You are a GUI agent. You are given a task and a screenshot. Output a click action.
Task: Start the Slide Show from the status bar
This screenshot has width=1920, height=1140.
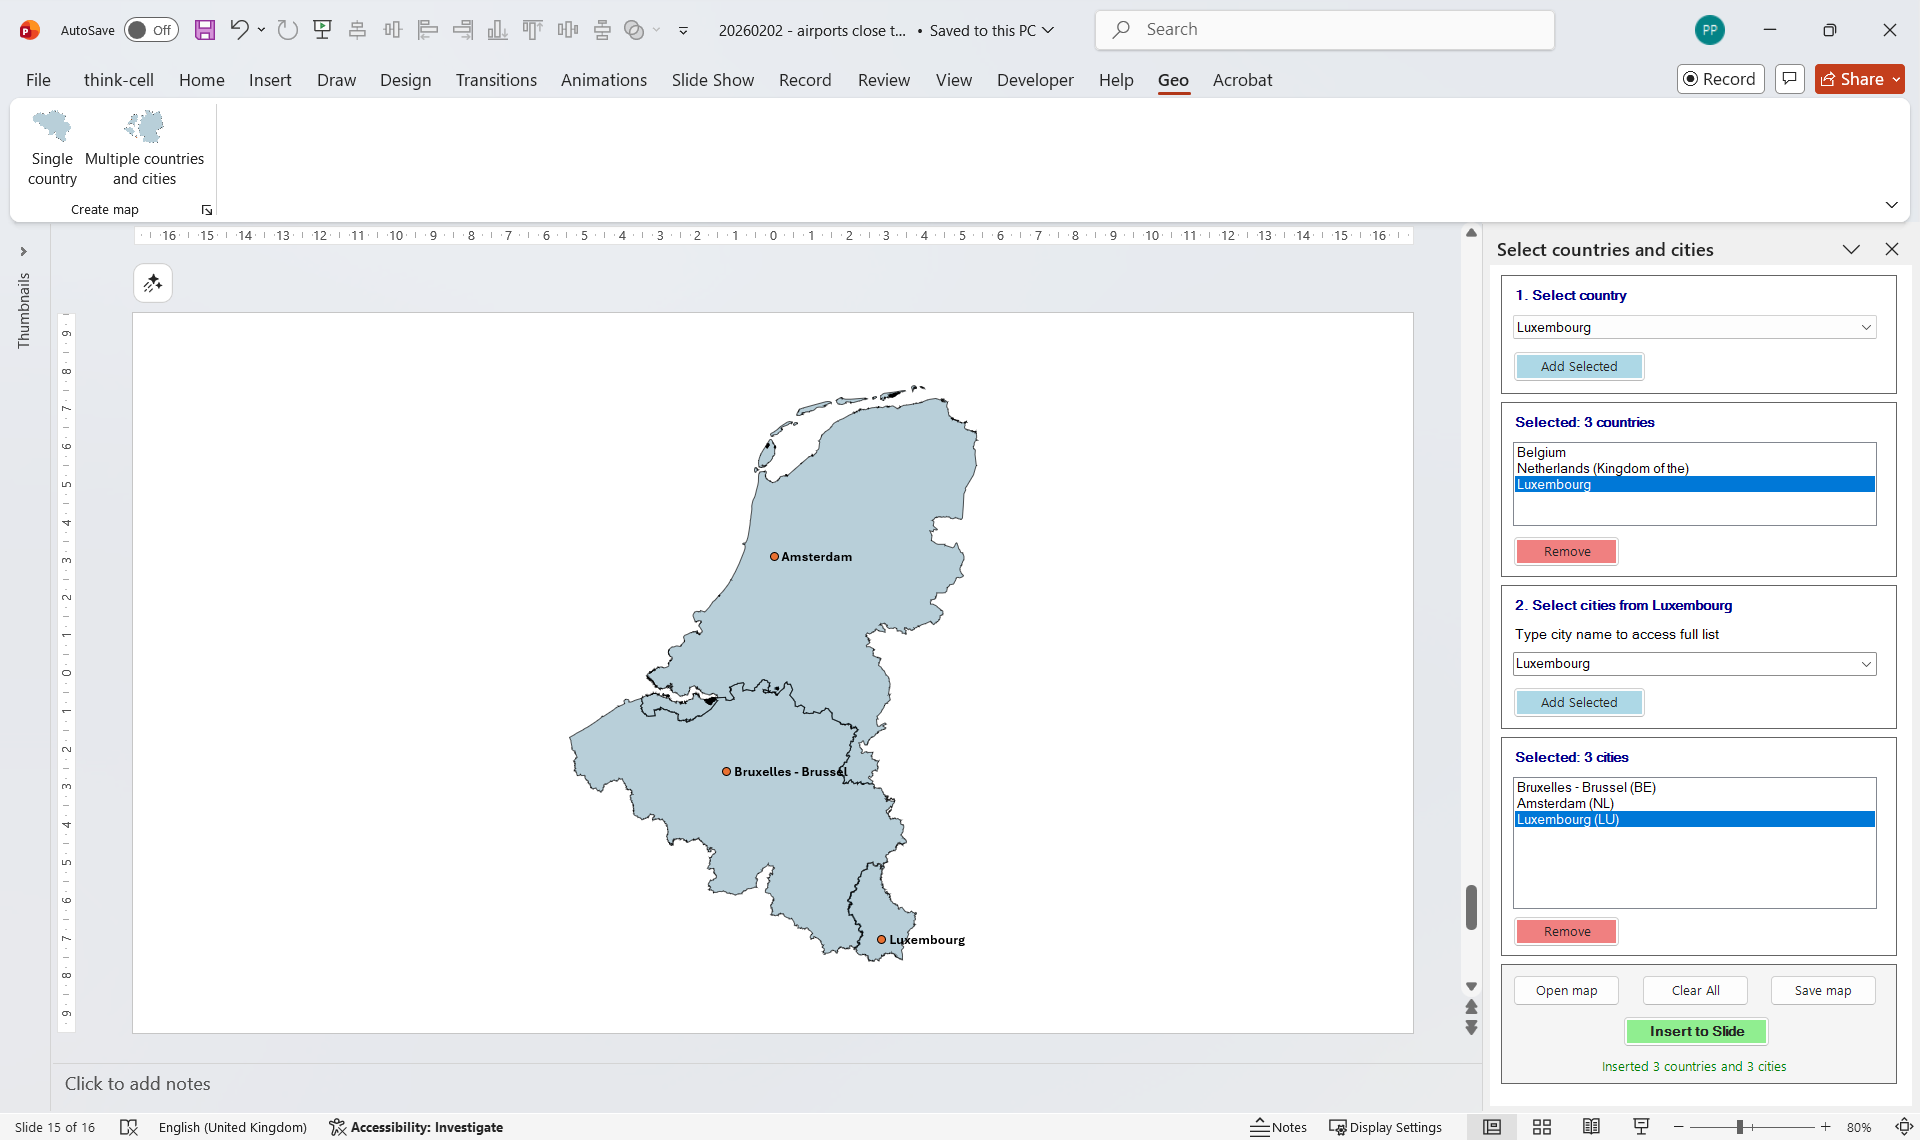pos(1640,1127)
